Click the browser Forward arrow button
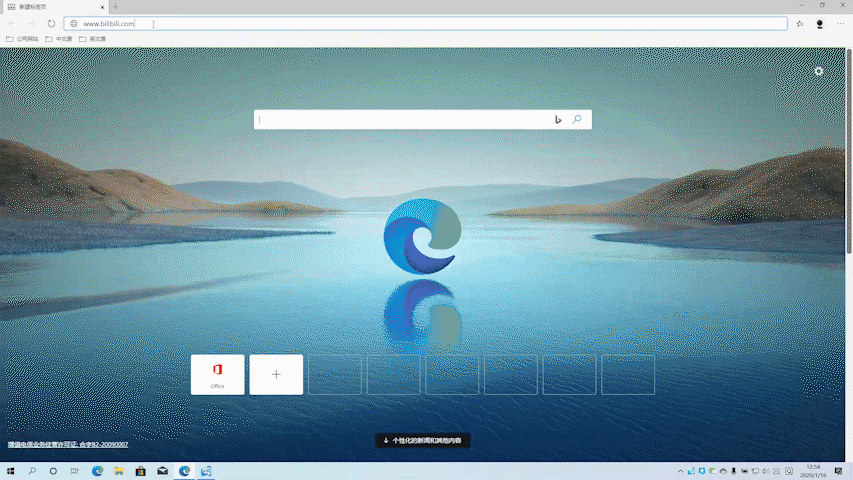The height and width of the screenshot is (480, 853). click(x=32, y=23)
